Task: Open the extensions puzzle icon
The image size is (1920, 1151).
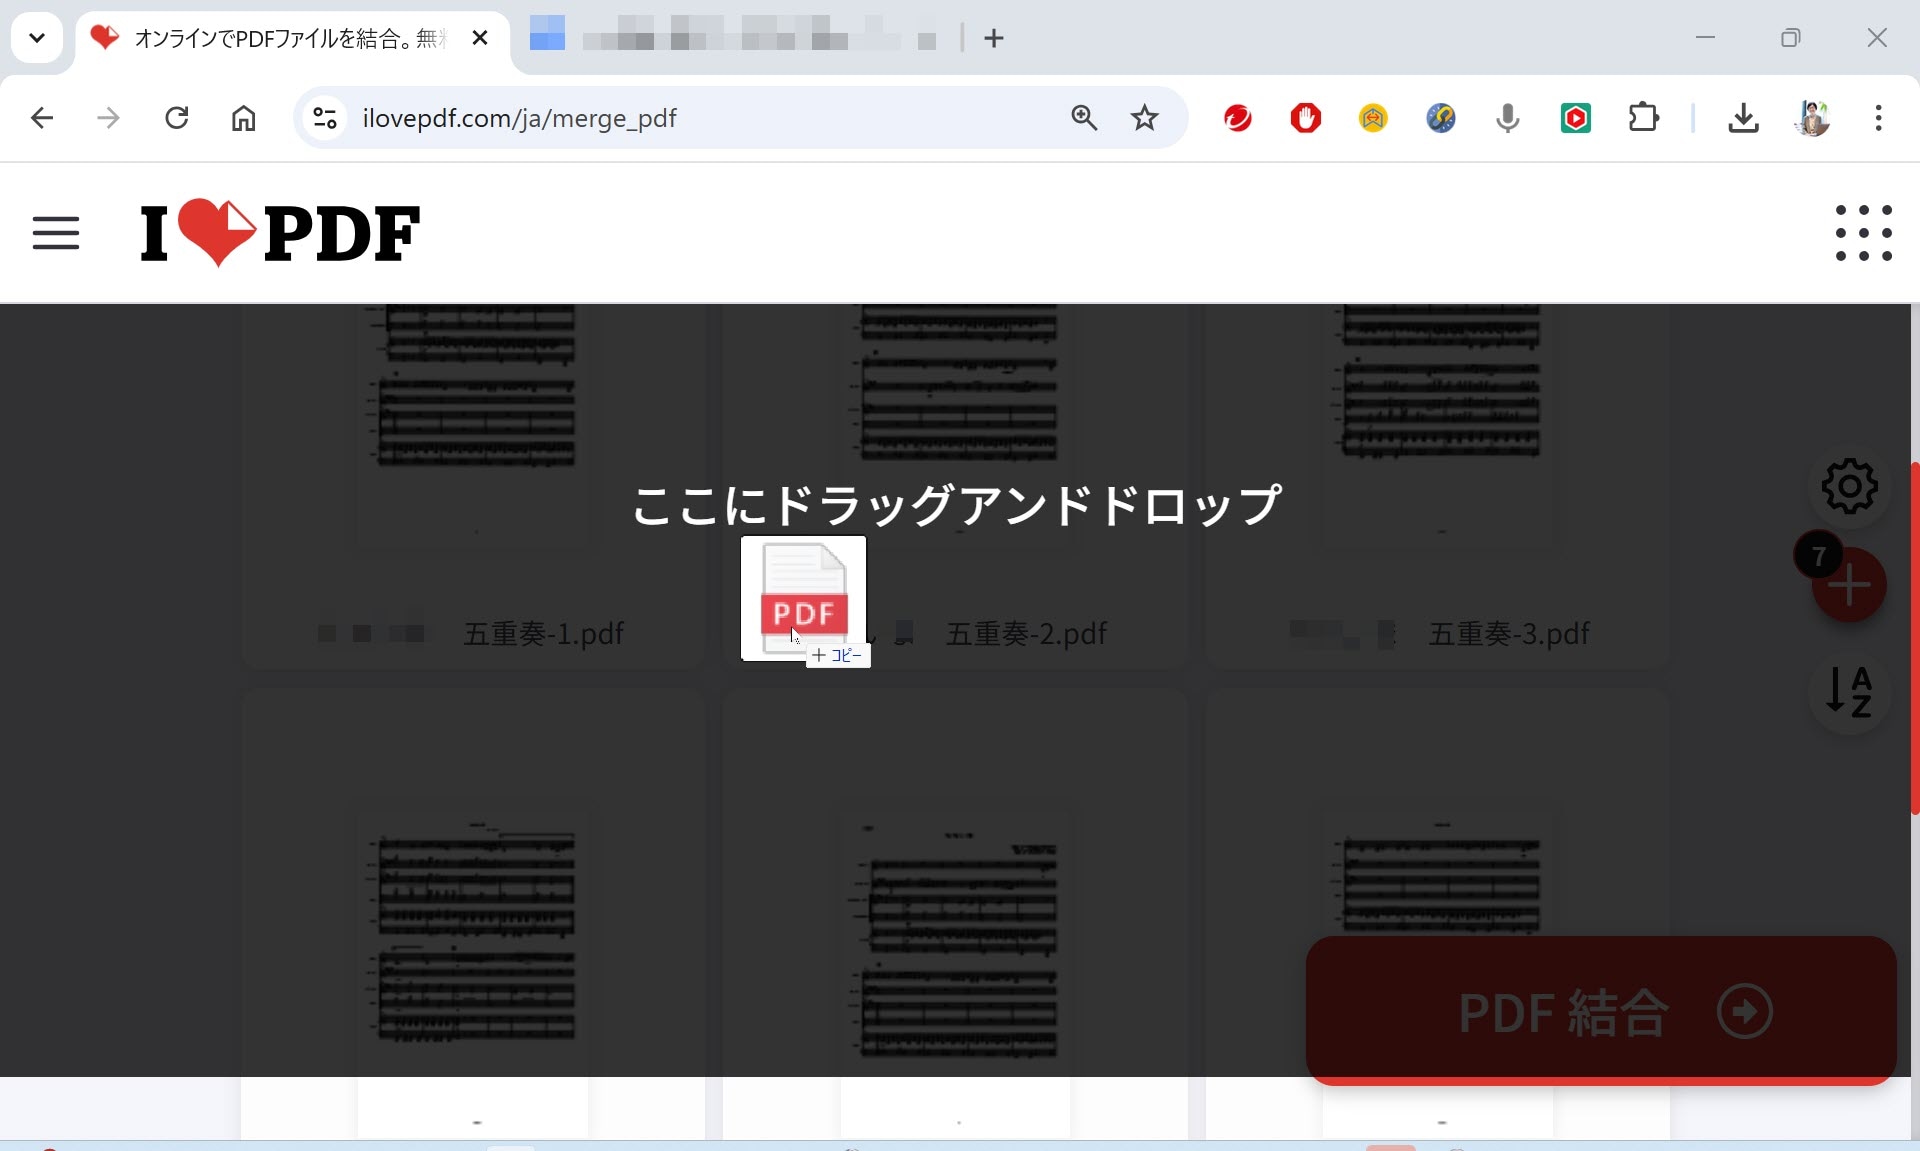Action: (x=1643, y=118)
